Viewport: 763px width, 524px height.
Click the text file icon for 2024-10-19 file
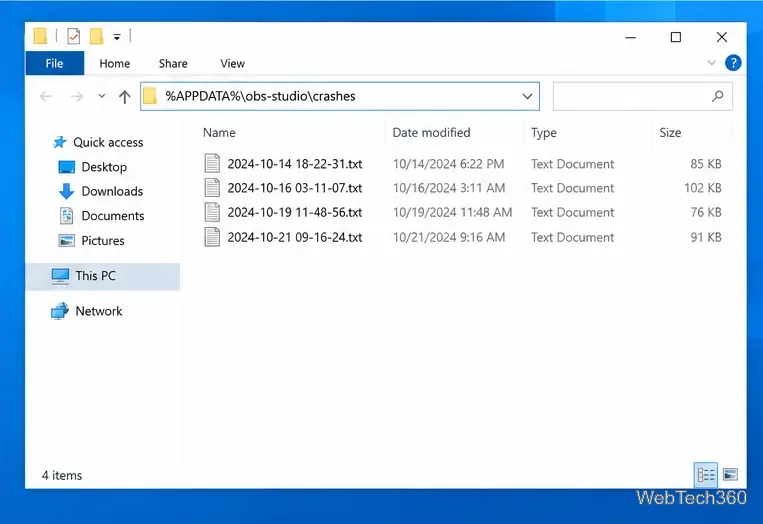tap(212, 212)
